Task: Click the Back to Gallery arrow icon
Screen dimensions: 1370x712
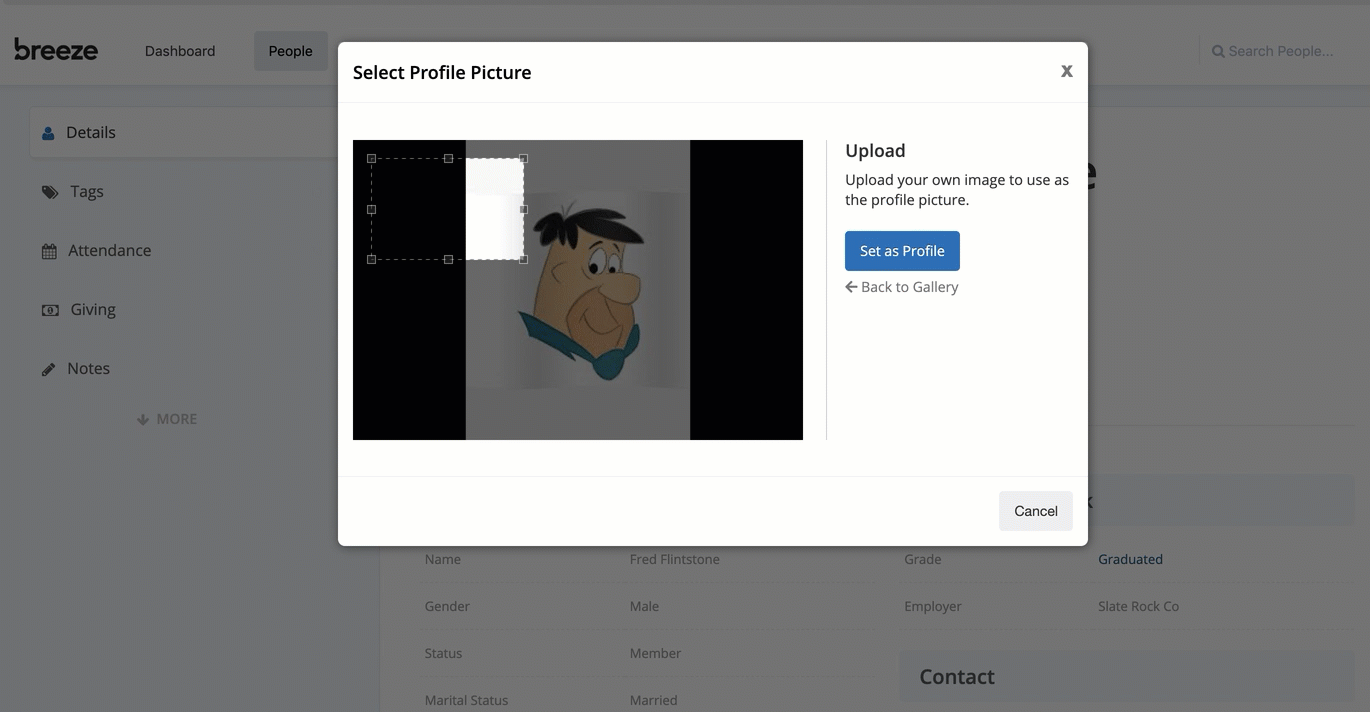Action: click(x=851, y=287)
